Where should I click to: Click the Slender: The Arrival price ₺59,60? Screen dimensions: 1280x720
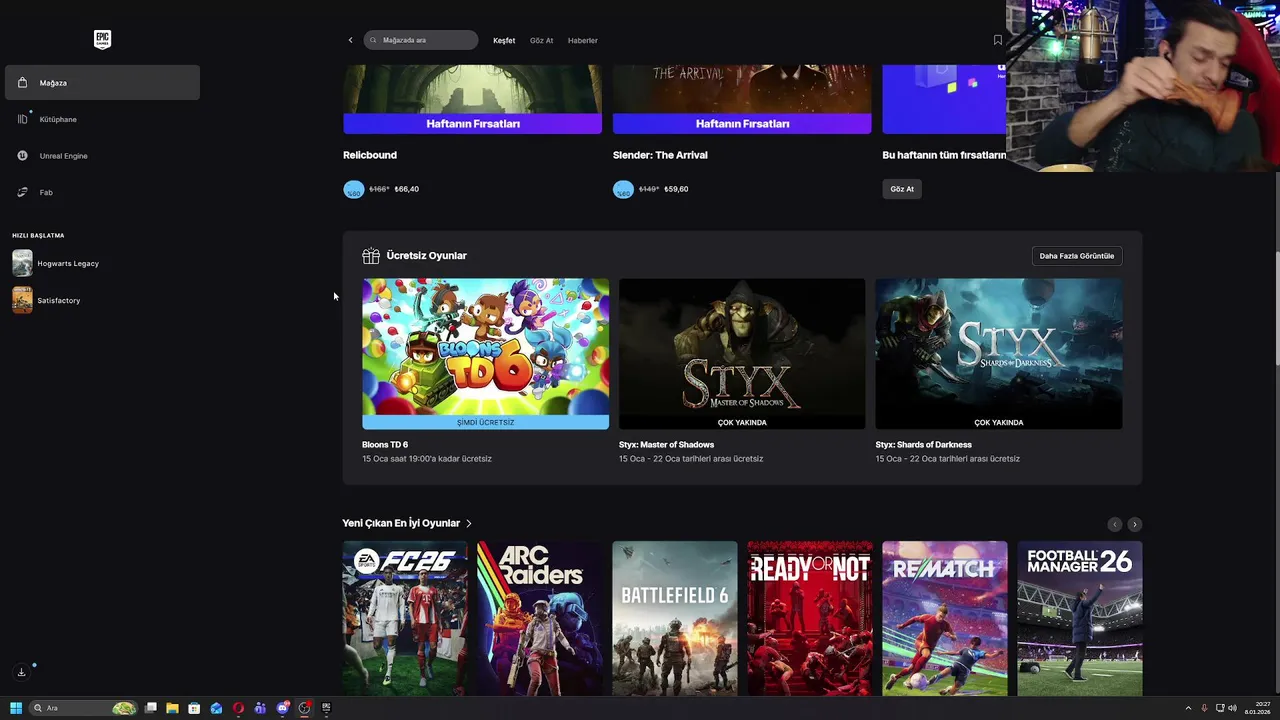[676, 189]
